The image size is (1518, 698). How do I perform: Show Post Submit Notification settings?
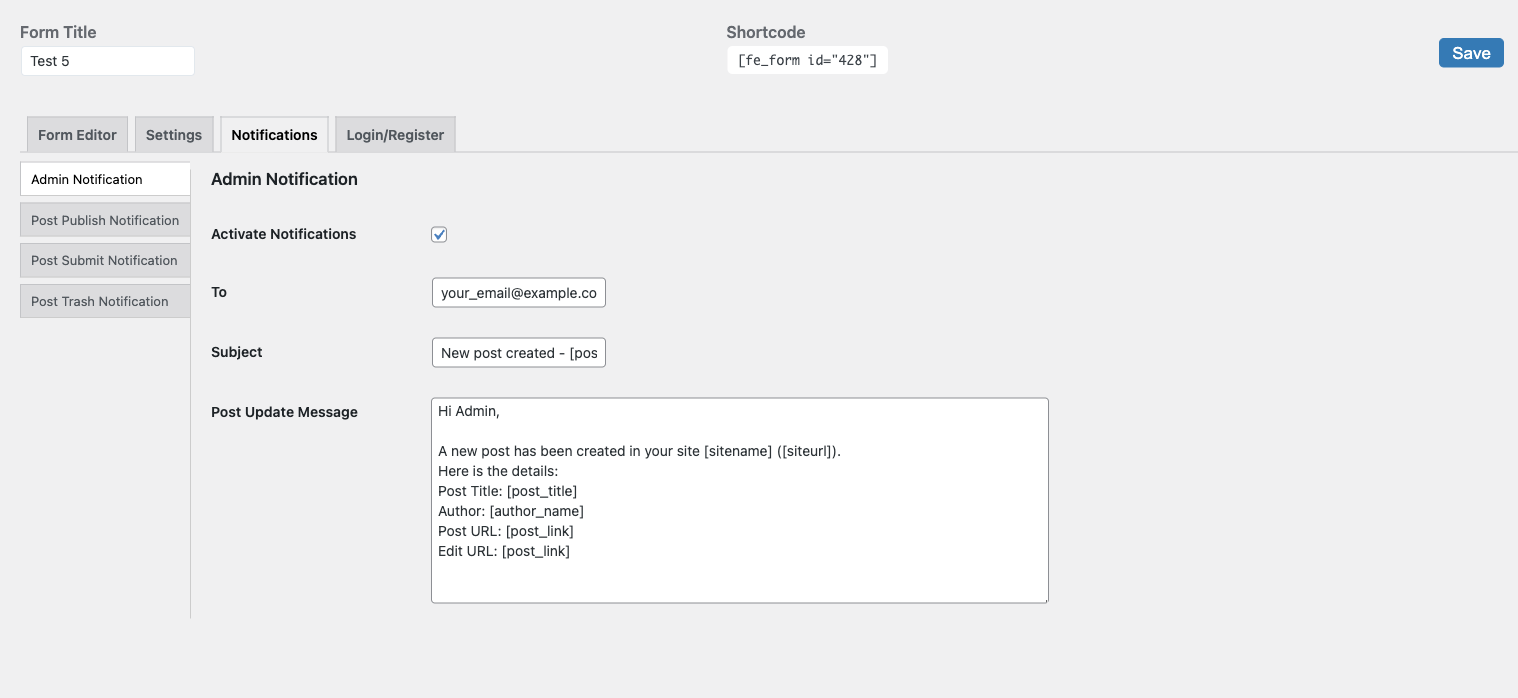pyautogui.click(x=105, y=261)
